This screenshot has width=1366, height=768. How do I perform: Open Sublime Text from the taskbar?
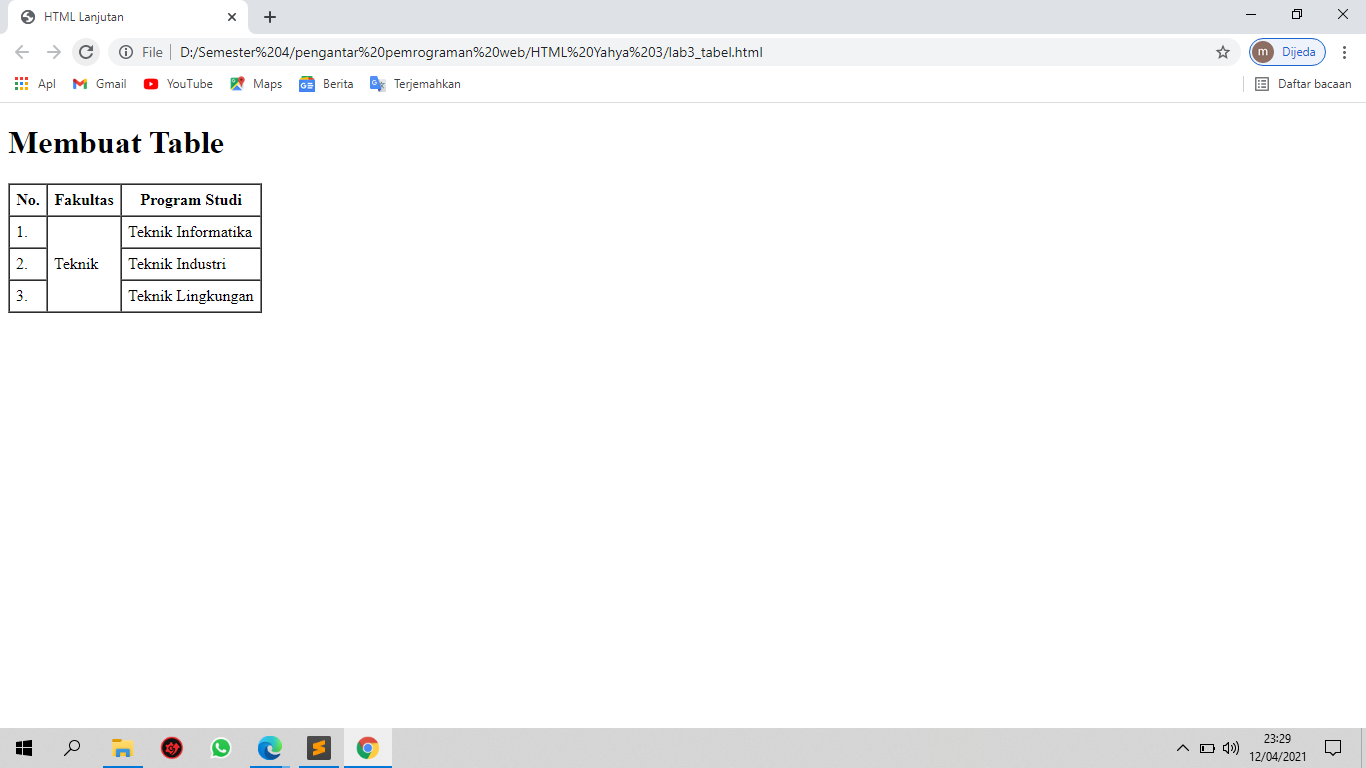pyautogui.click(x=318, y=747)
